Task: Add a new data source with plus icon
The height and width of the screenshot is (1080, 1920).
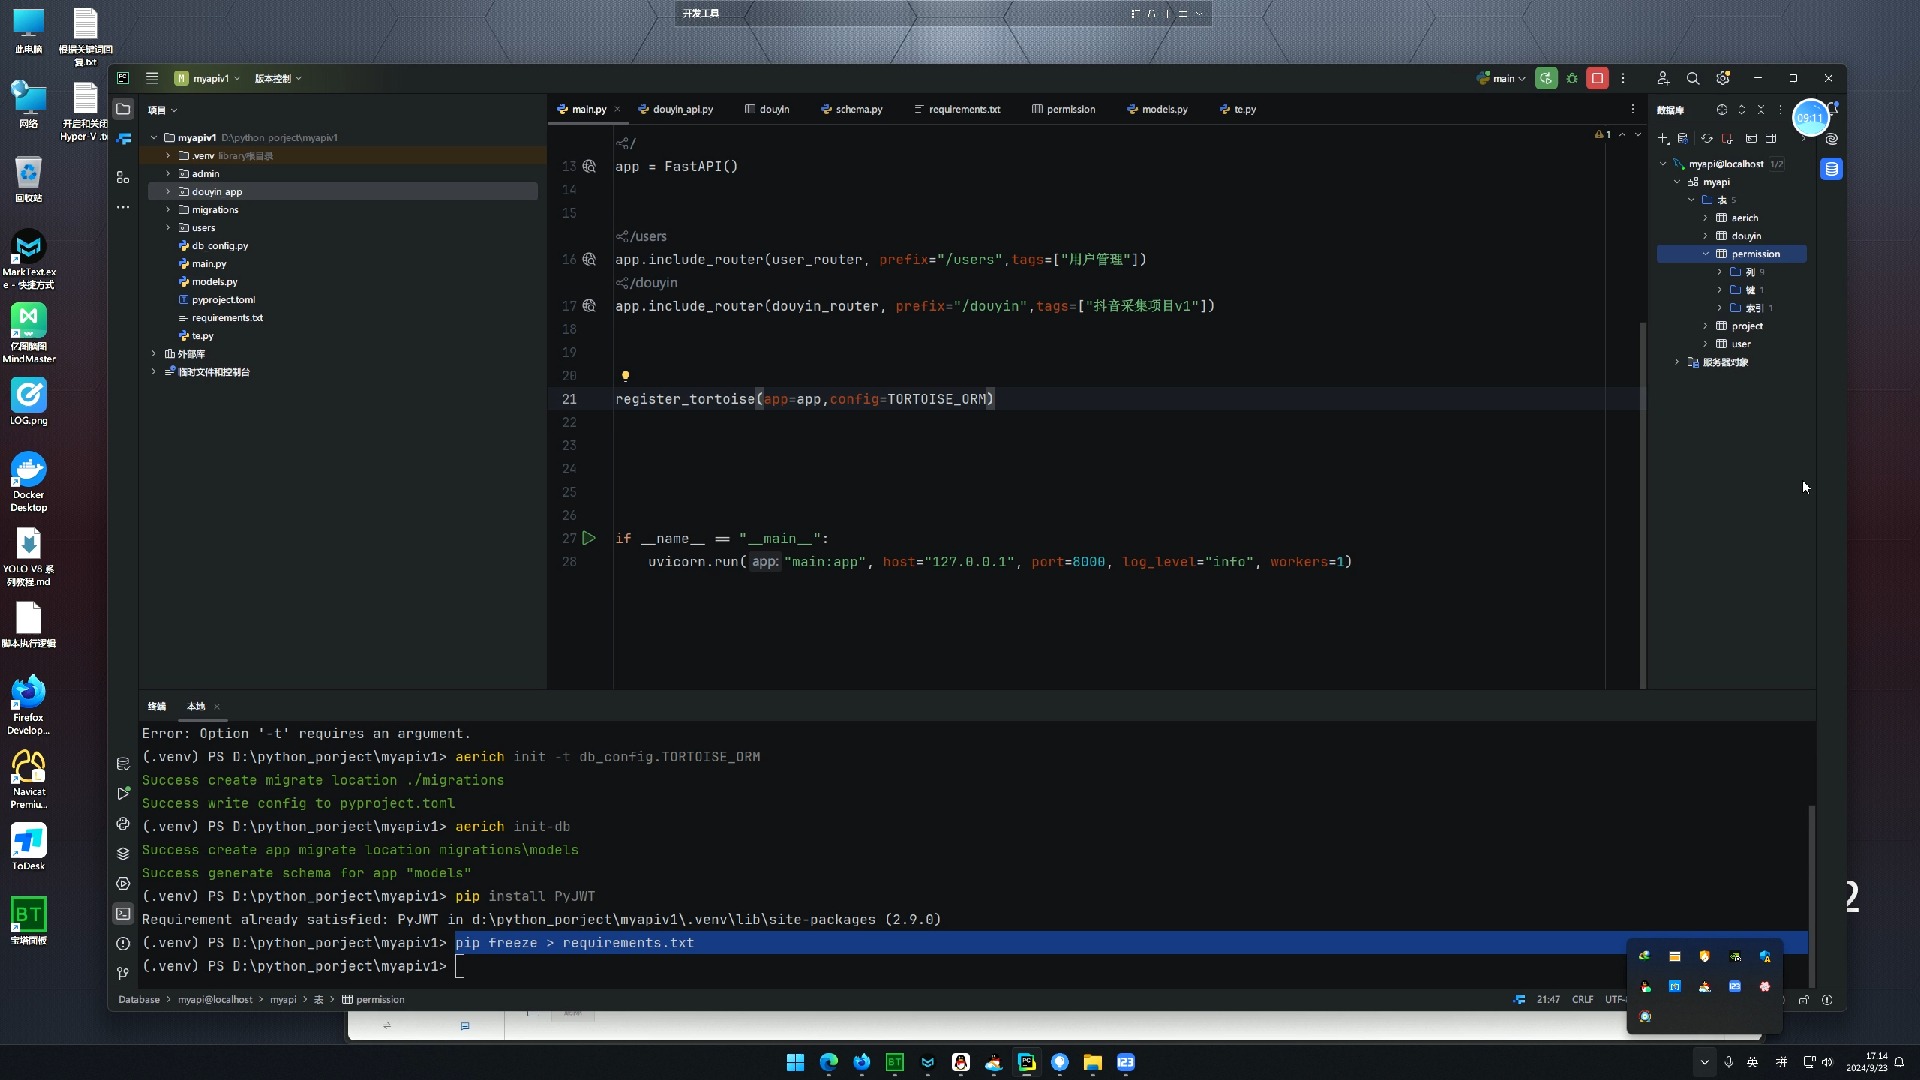Action: pos(1663,138)
